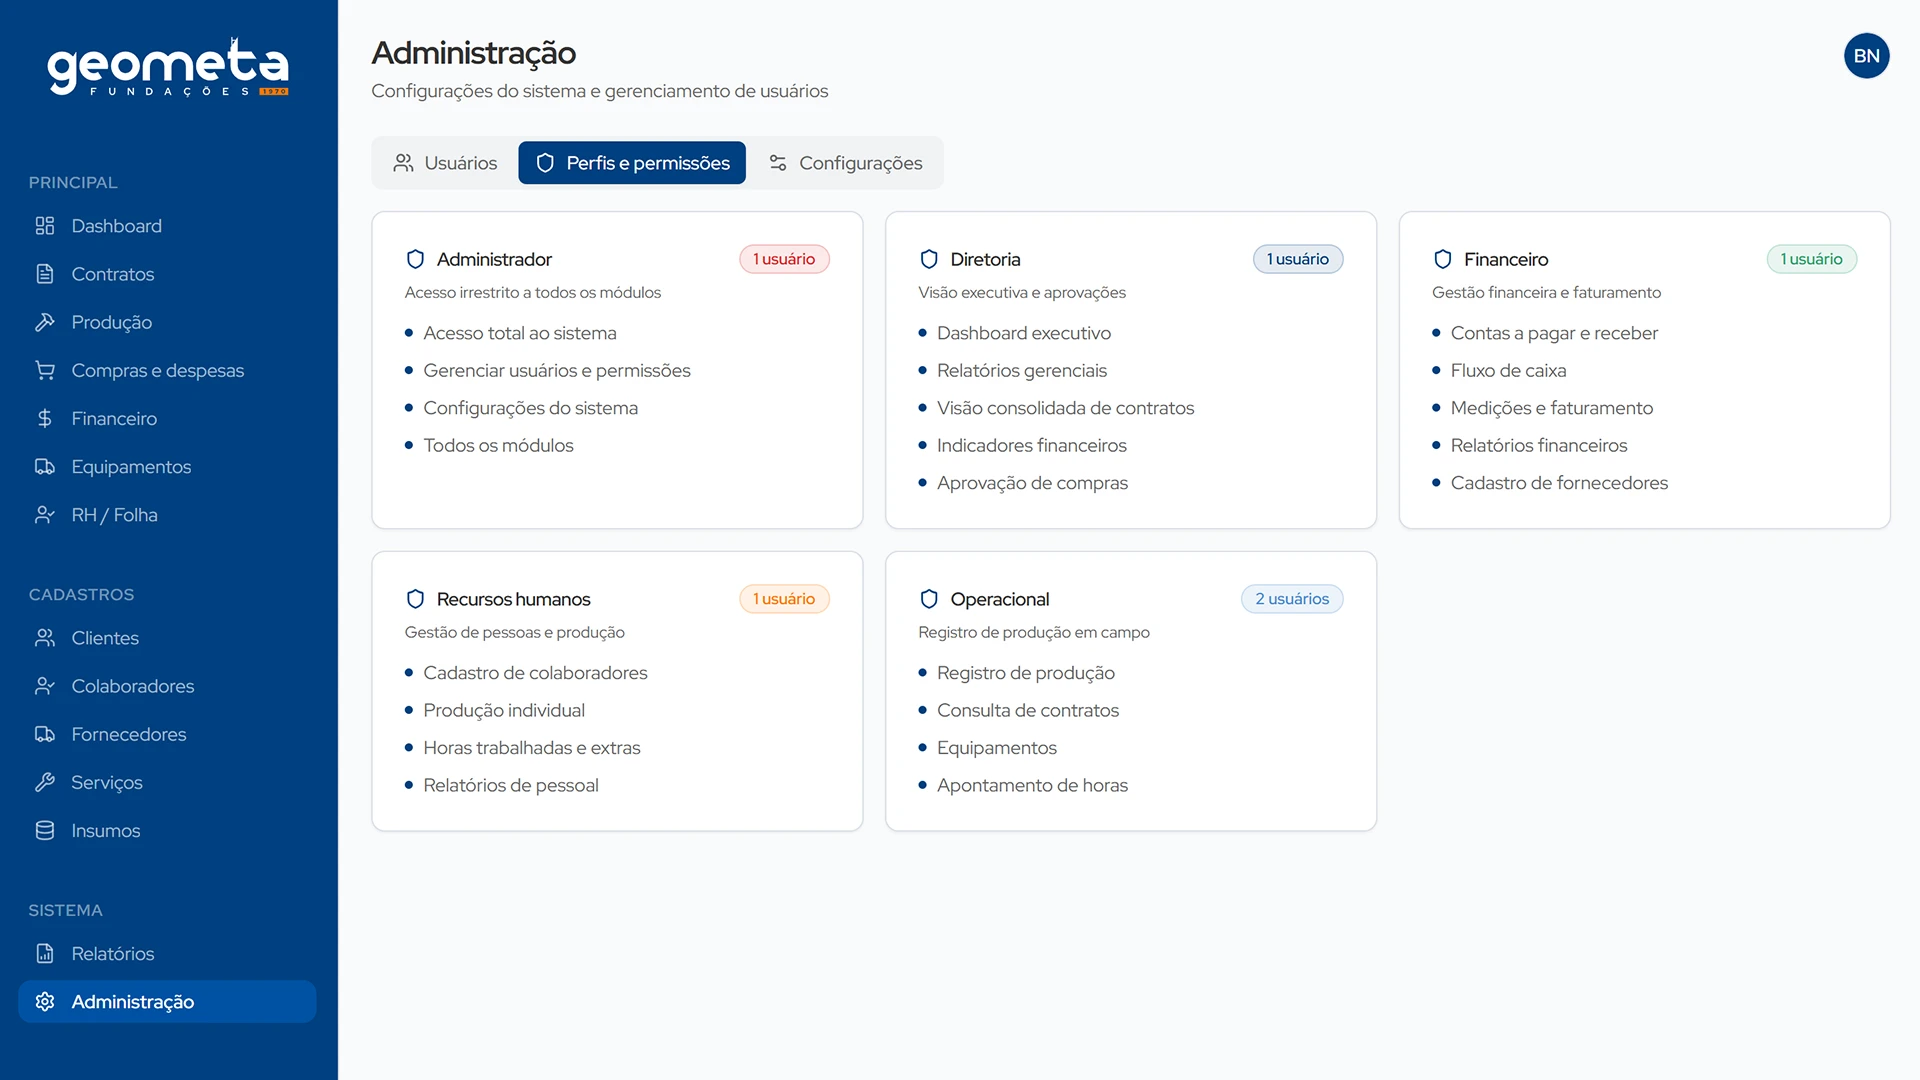Click the 2 usuários badge on Operacional
The width and height of the screenshot is (1920, 1080).
pos(1292,599)
